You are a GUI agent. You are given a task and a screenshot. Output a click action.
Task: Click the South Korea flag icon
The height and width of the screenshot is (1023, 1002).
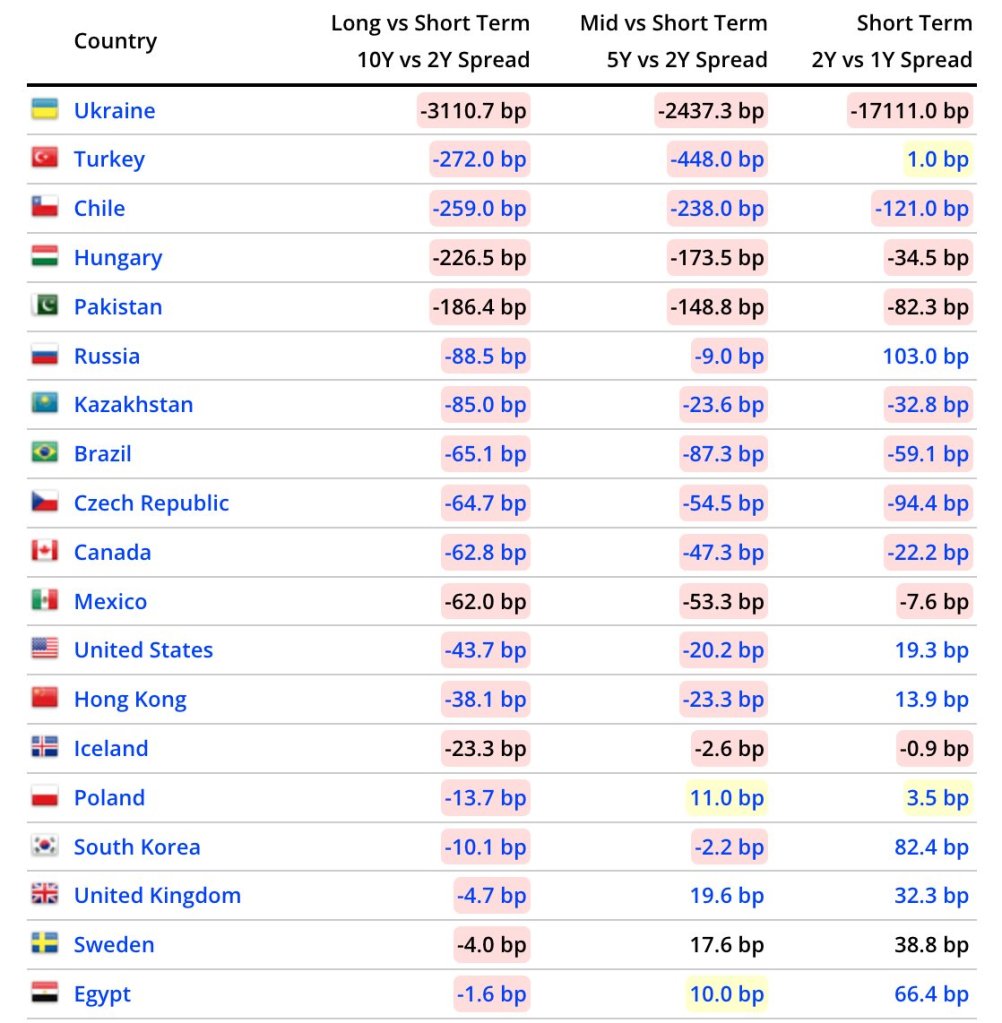click(44, 846)
